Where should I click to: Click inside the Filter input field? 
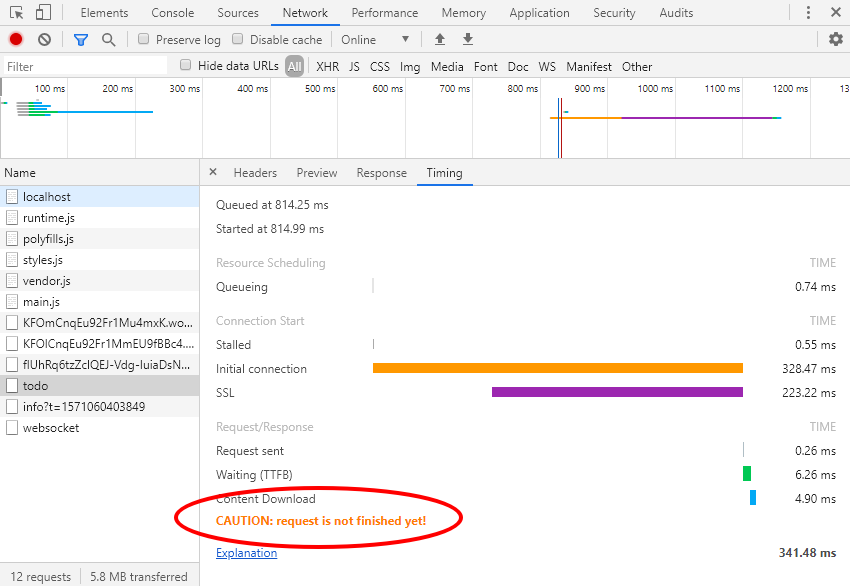pyautogui.click(x=80, y=66)
